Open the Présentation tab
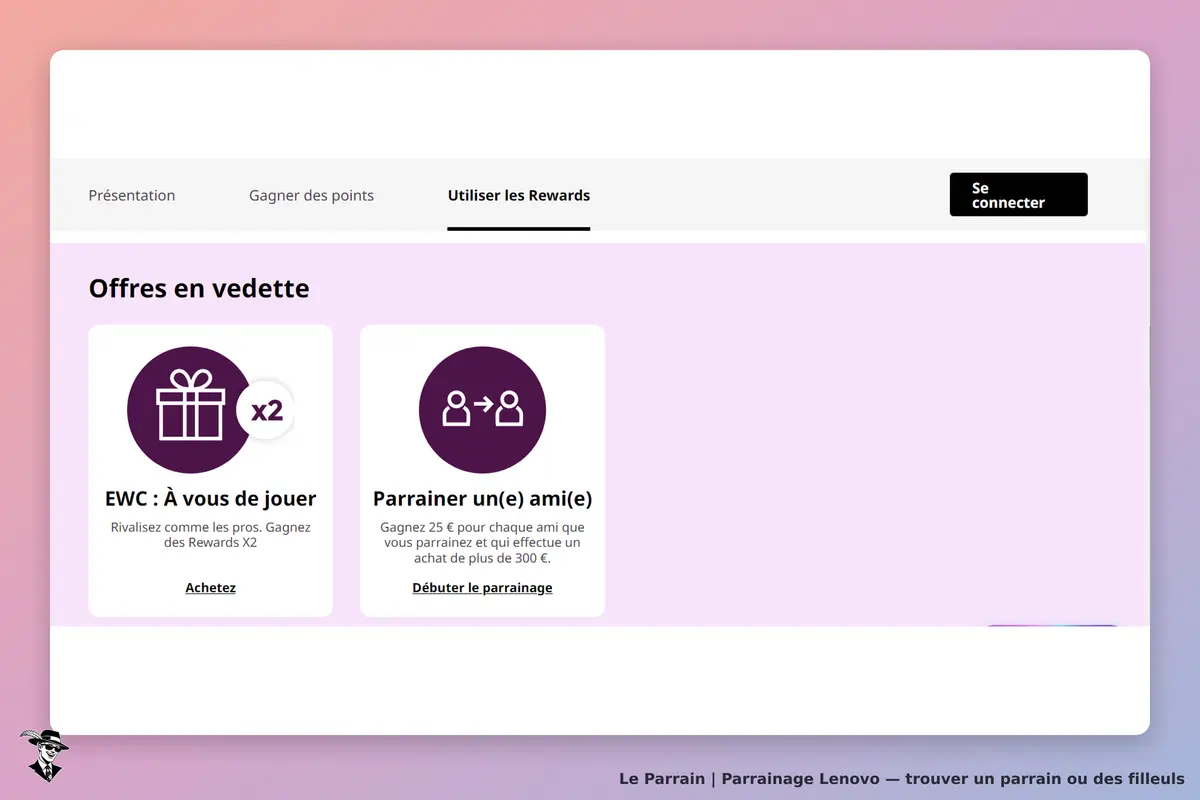 click(x=132, y=195)
